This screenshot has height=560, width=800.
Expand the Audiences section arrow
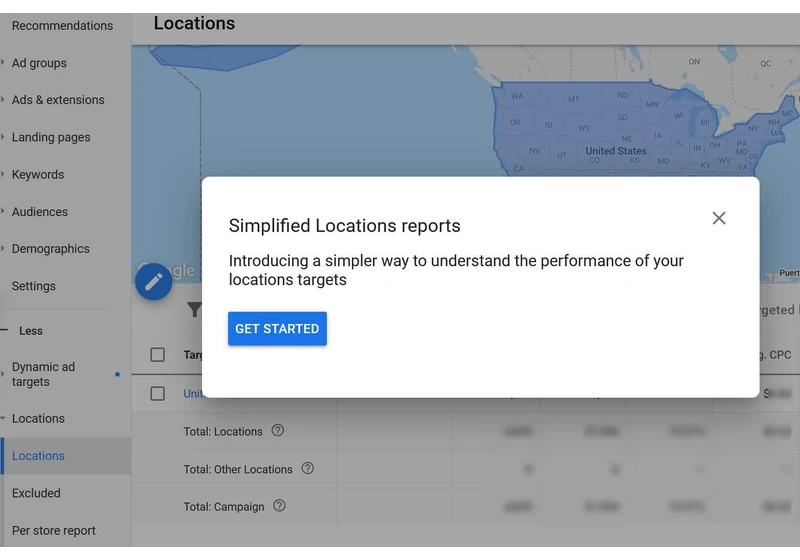tap(3, 211)
